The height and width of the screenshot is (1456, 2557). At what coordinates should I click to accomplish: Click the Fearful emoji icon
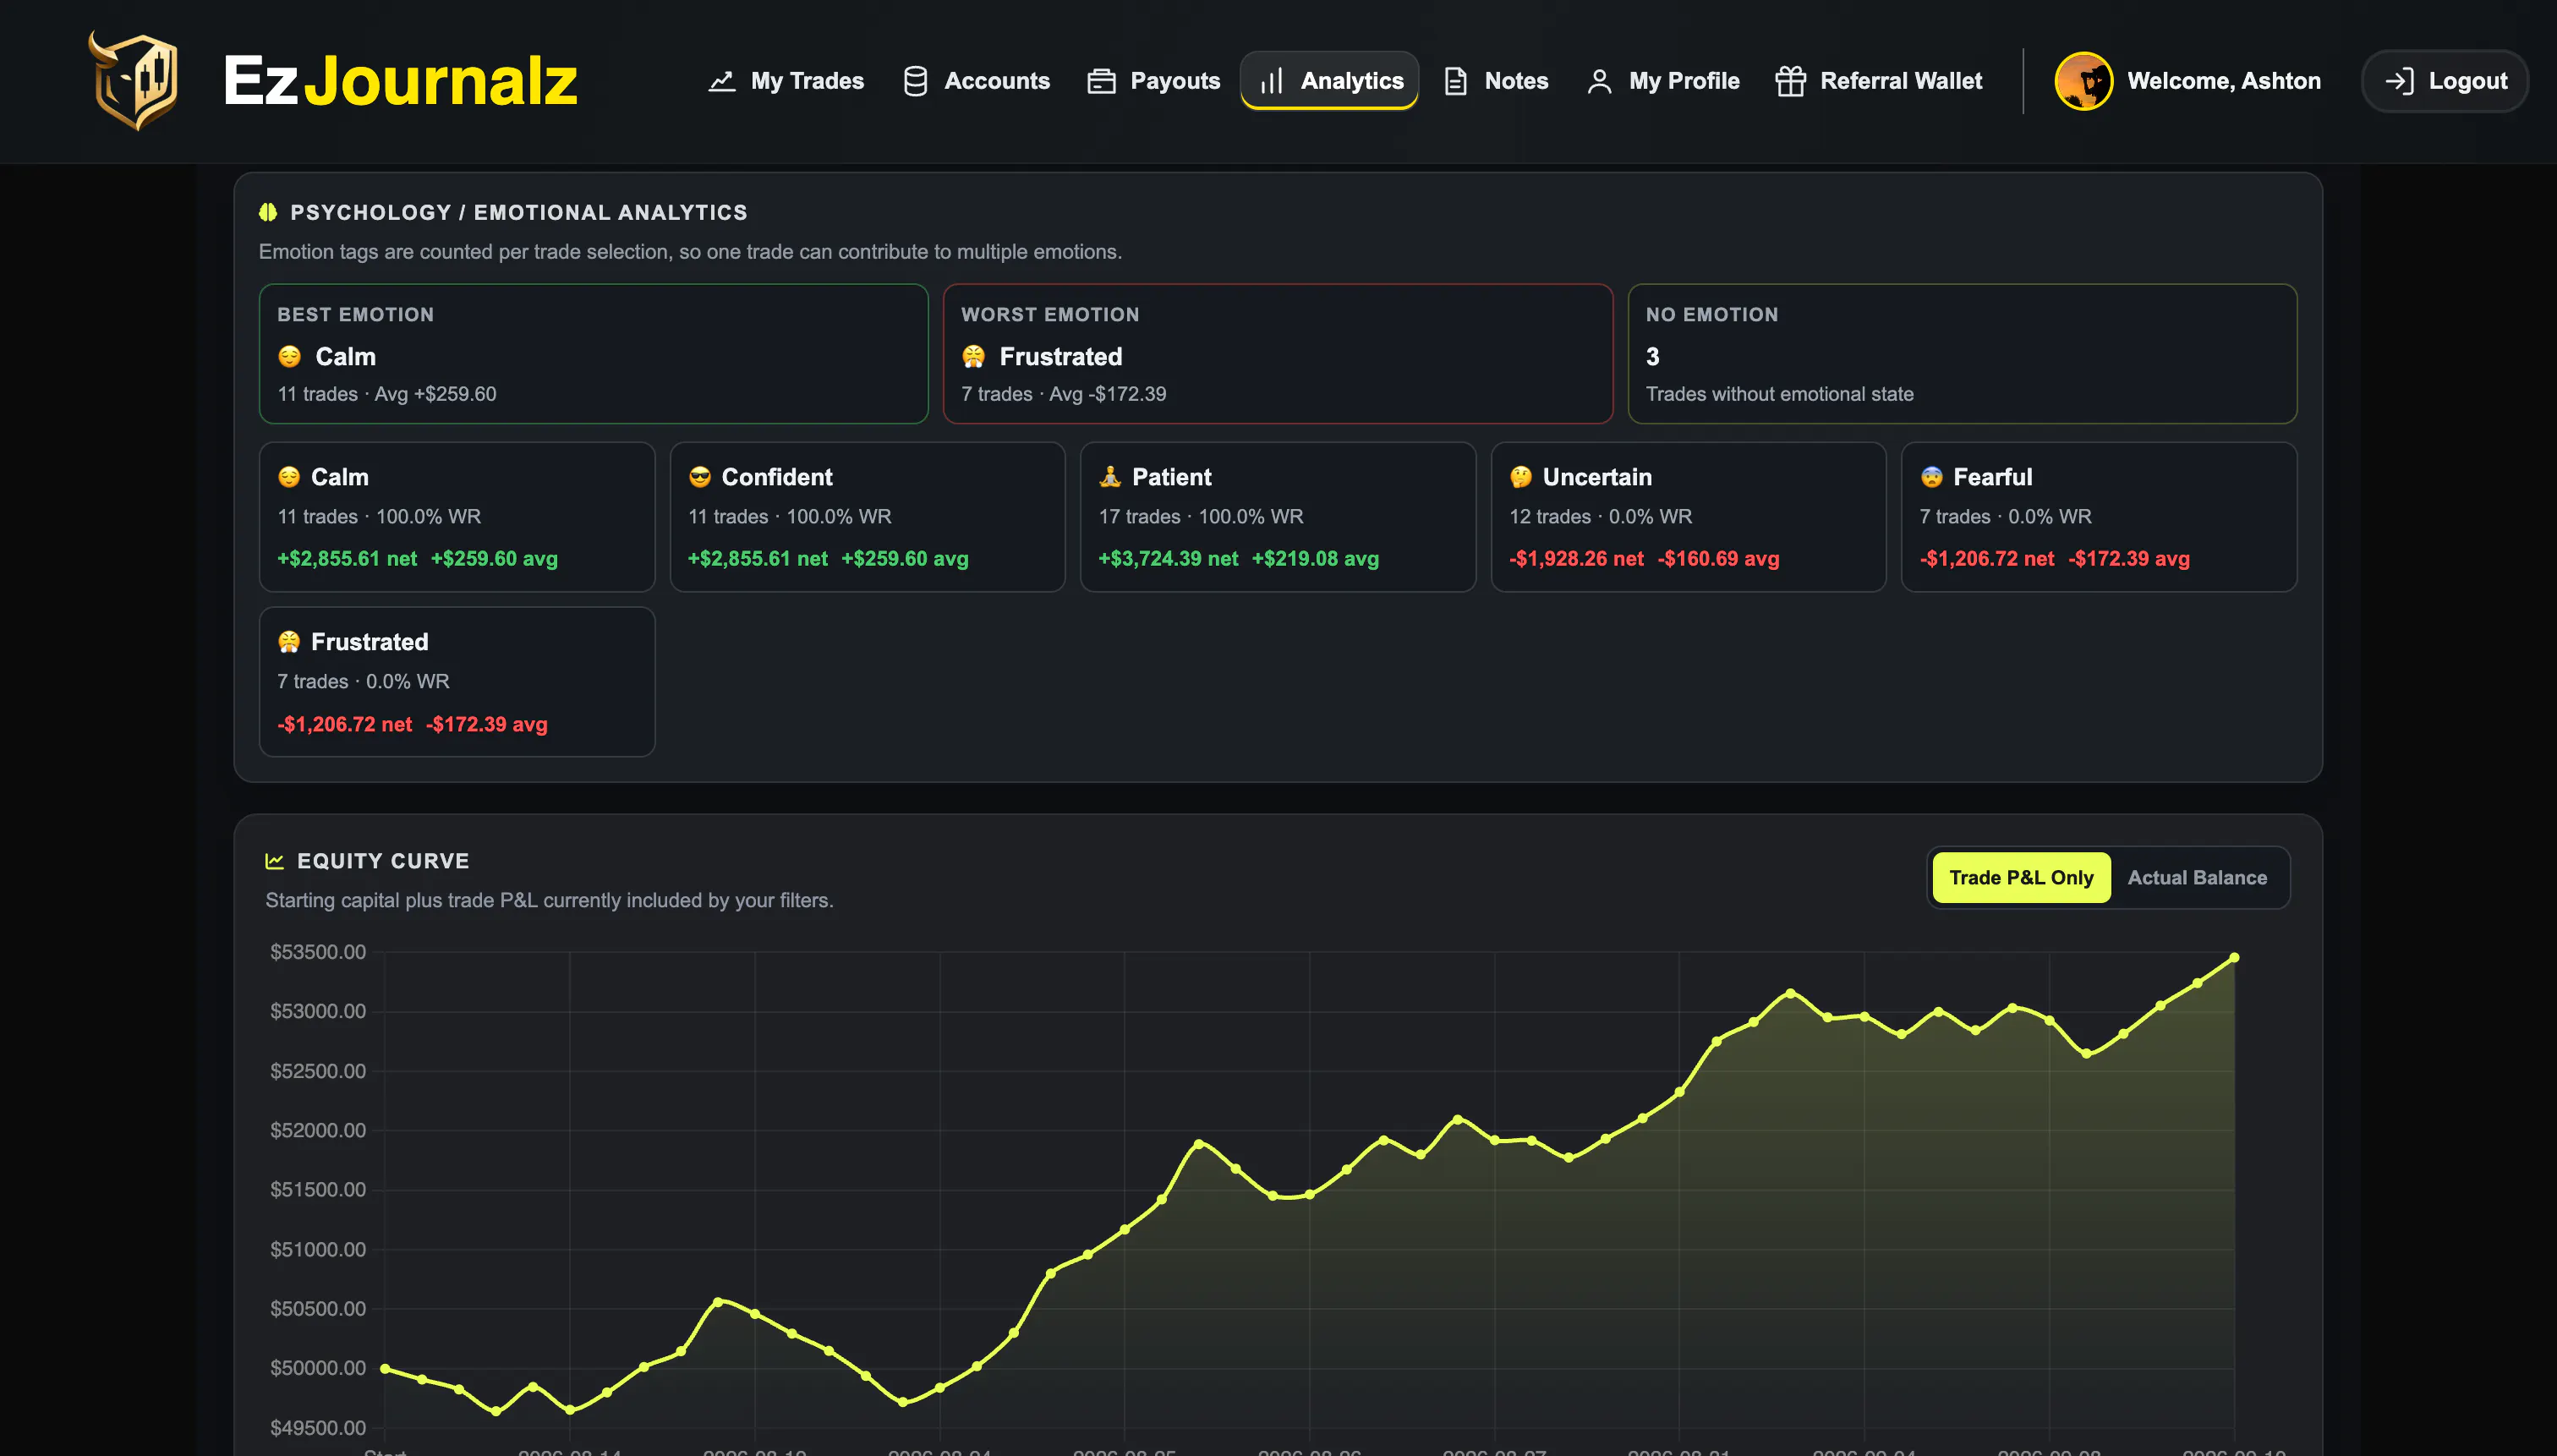click(x=1931, y=477)
